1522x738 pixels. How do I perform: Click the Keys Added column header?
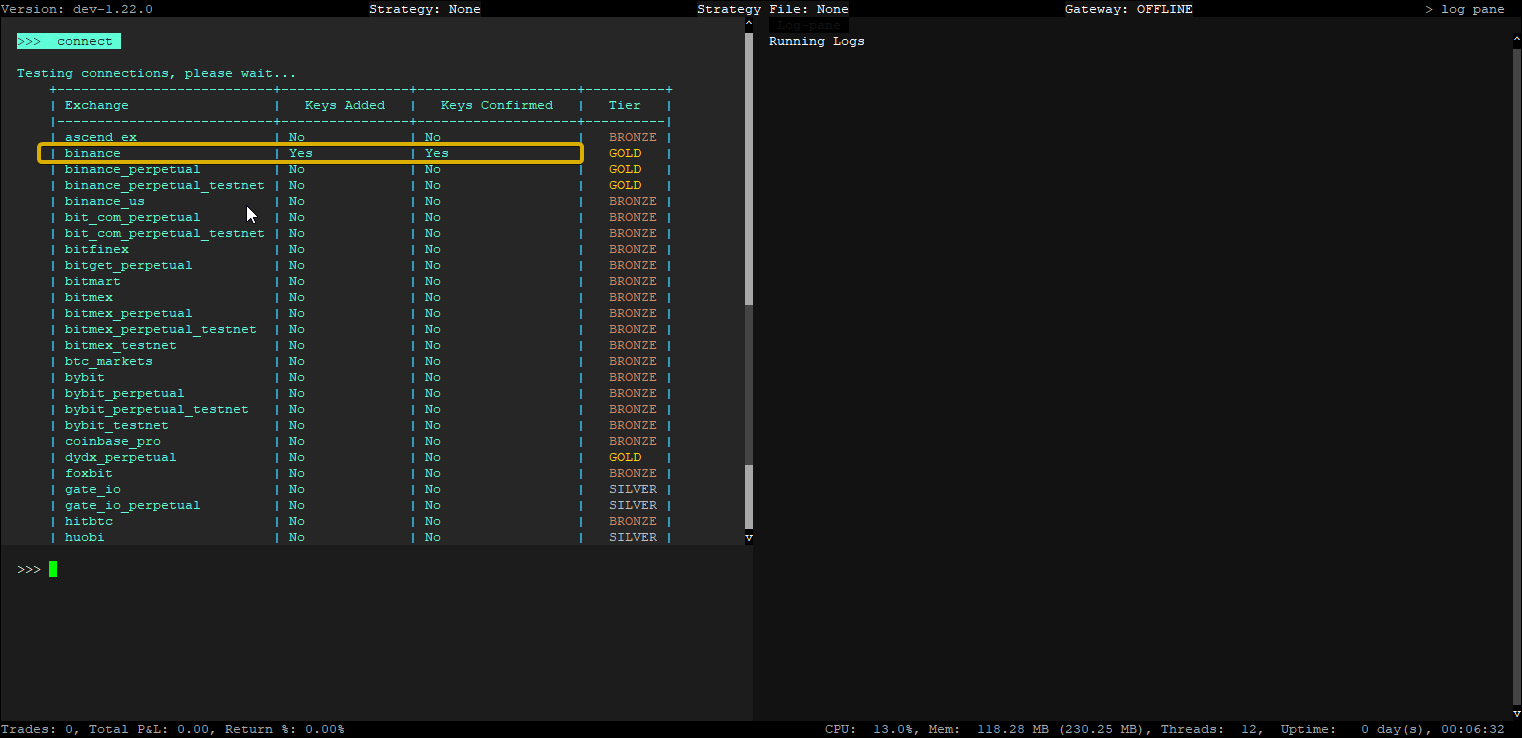tap(344, 105)
